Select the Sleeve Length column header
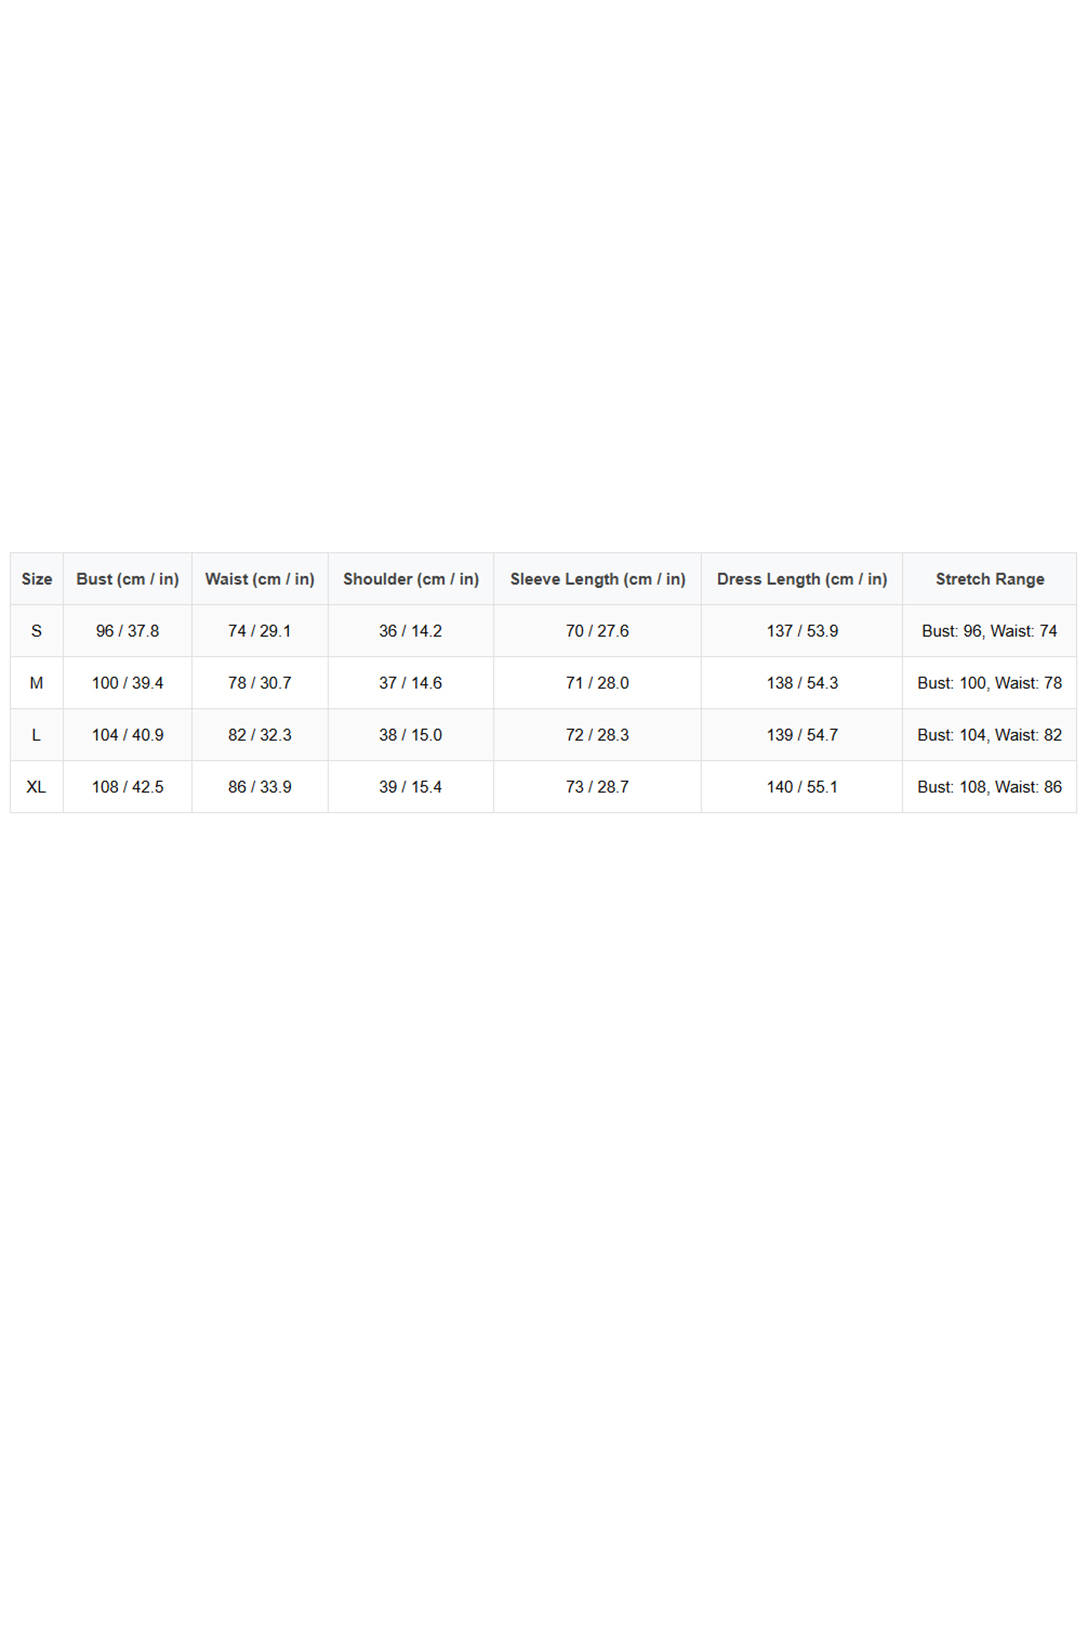 point(598,579)
